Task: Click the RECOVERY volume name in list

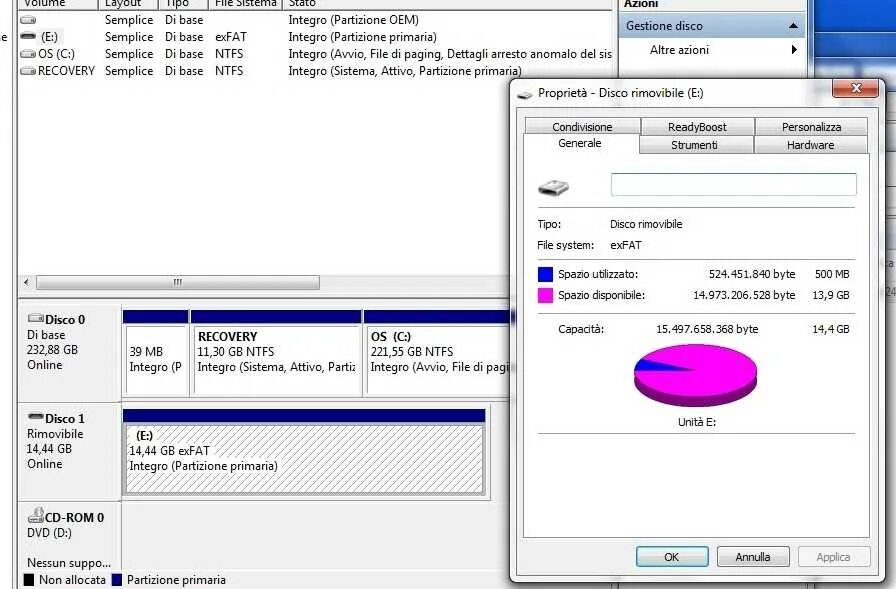Action: pyautogui.click(x=66, y=71)
